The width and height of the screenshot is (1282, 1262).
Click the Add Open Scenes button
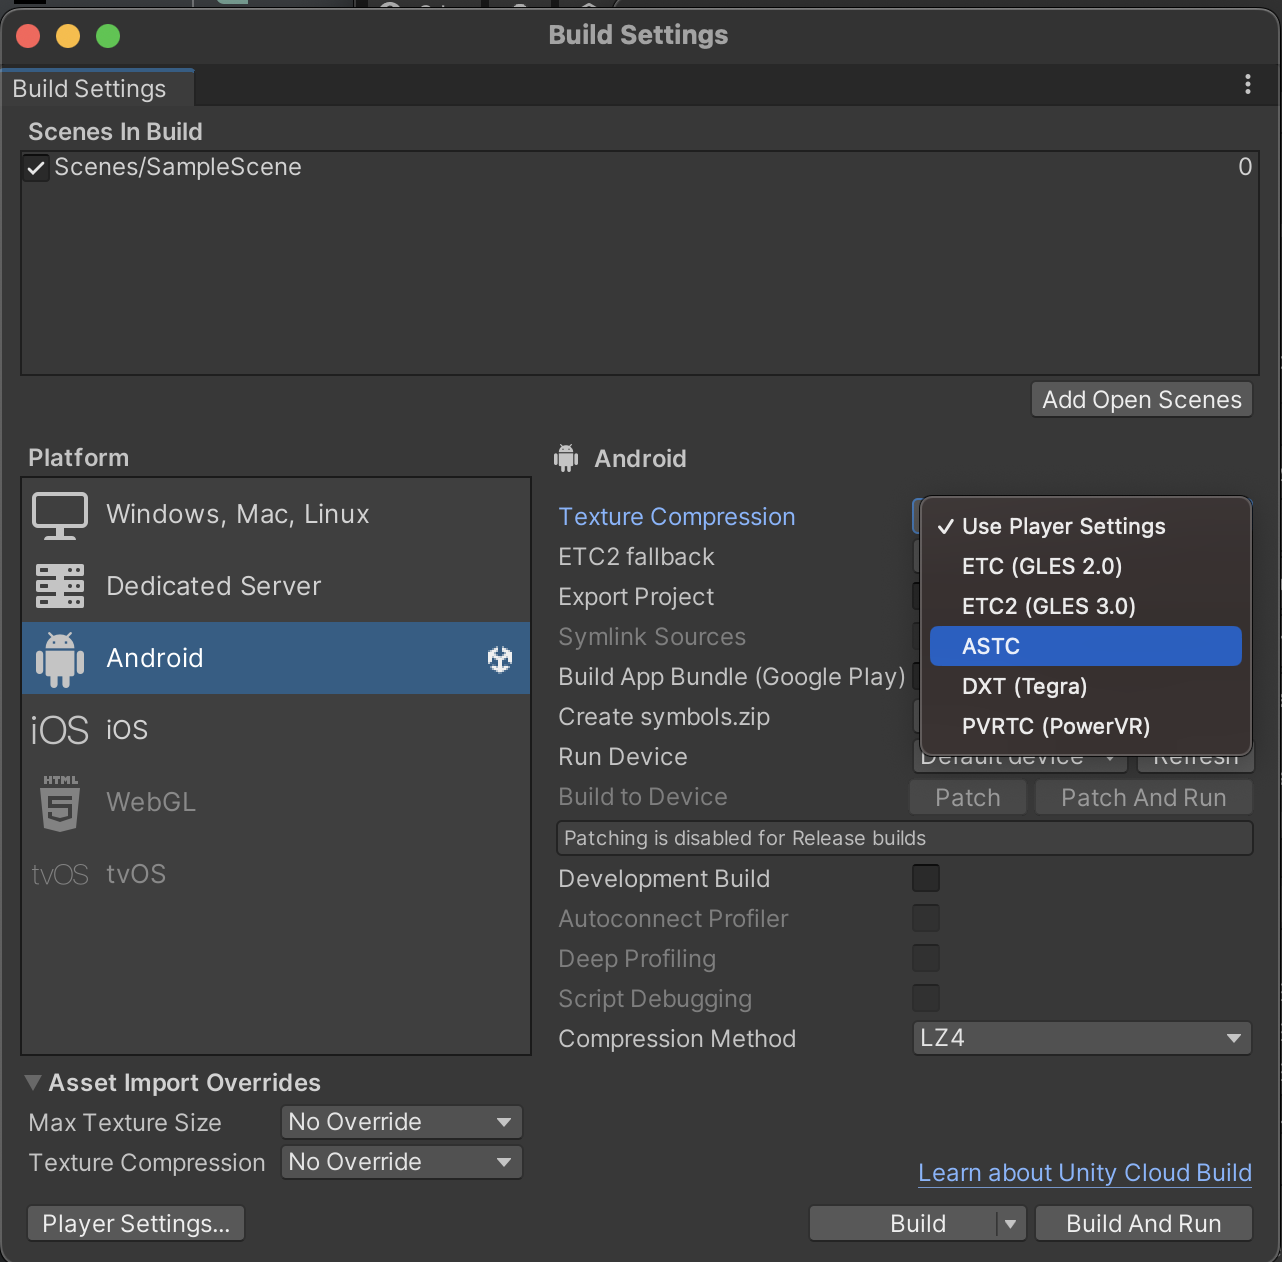pos(1142,400)
